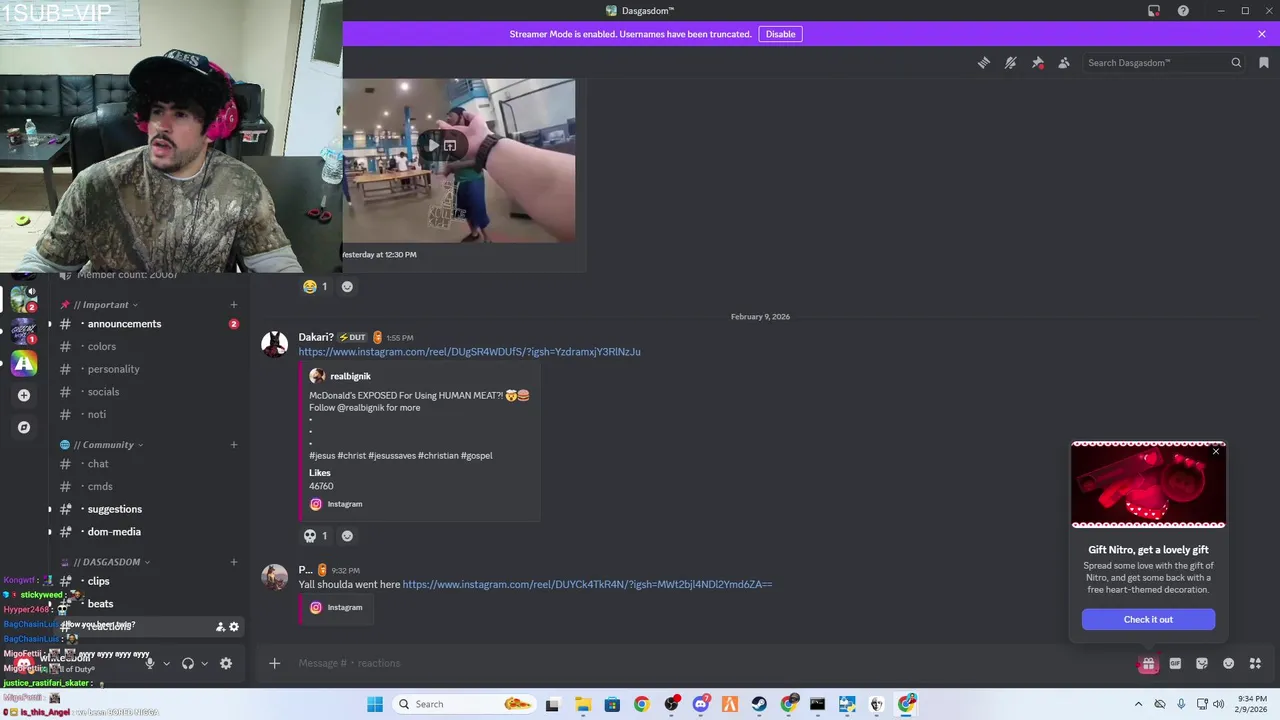The image size is (1280, 720).
Task: Close the Gift Nitro popup
Action: 1216,452
